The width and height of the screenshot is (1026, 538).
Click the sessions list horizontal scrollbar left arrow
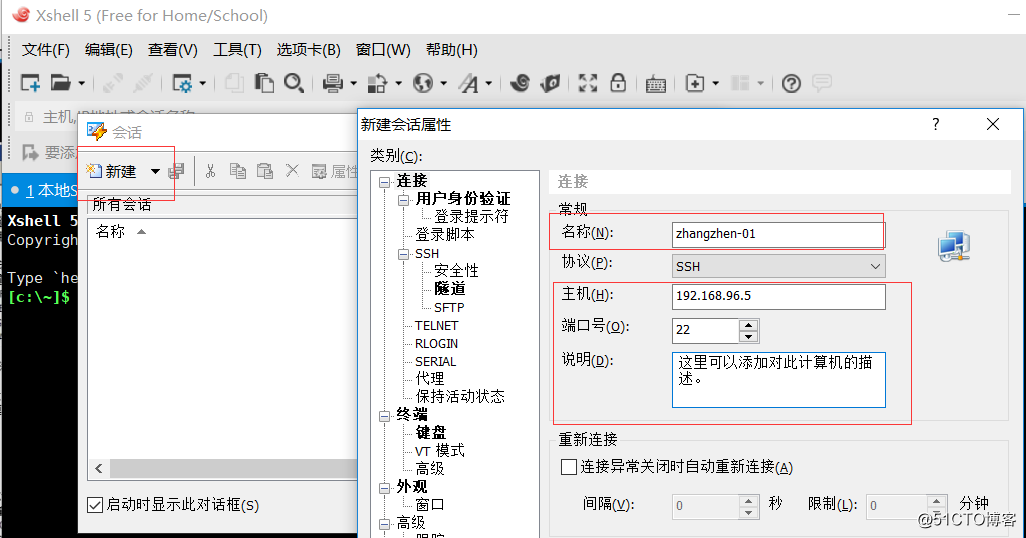click(99, 469)
